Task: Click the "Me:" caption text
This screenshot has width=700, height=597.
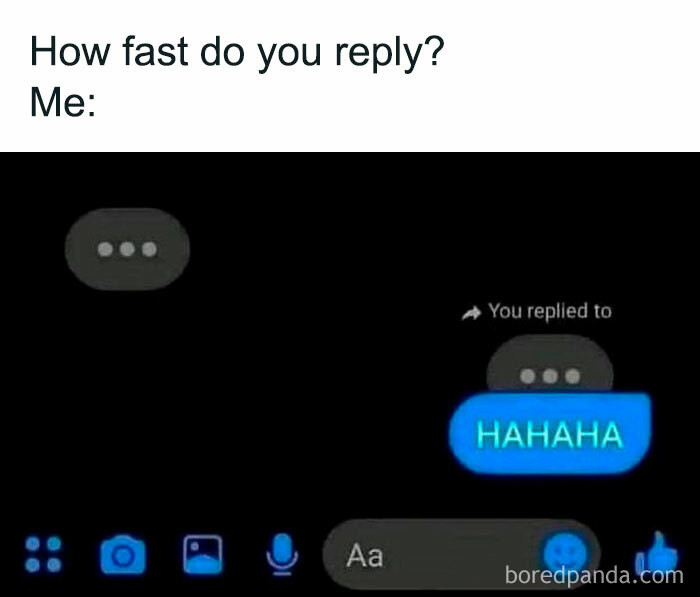Action: click(x=62, y=102)
